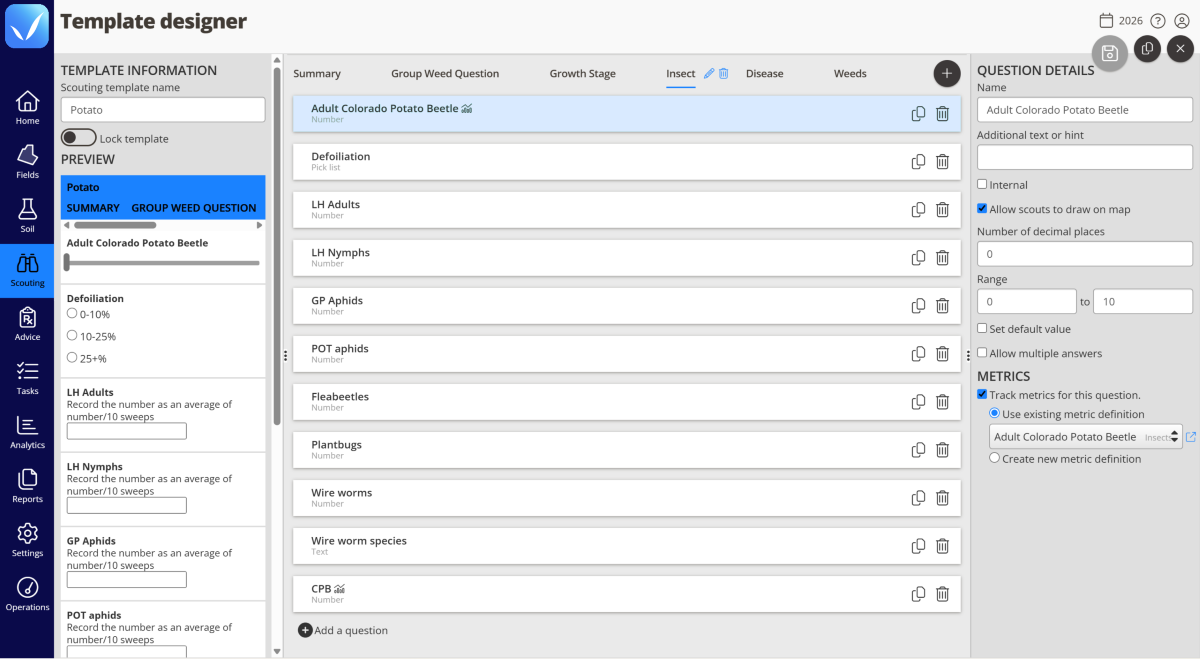Open the 2026 season calendar selector
Image resolution: width=1200 pixels, height=659 pixels.
click(1120, 21)
